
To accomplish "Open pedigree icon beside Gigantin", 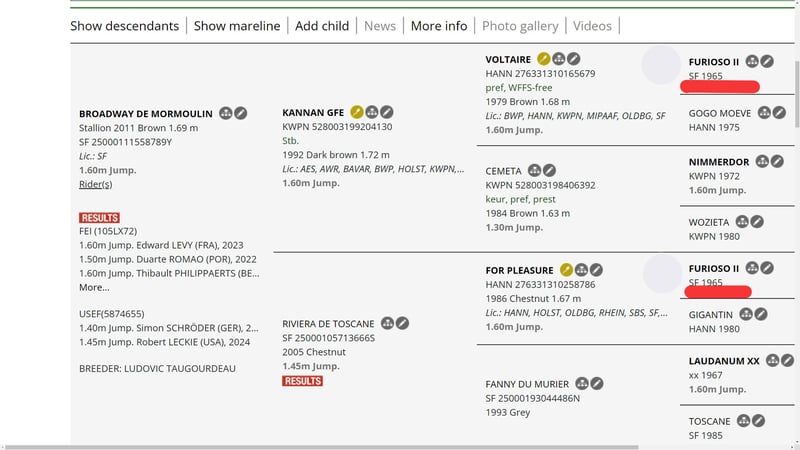I will (745, 314).
